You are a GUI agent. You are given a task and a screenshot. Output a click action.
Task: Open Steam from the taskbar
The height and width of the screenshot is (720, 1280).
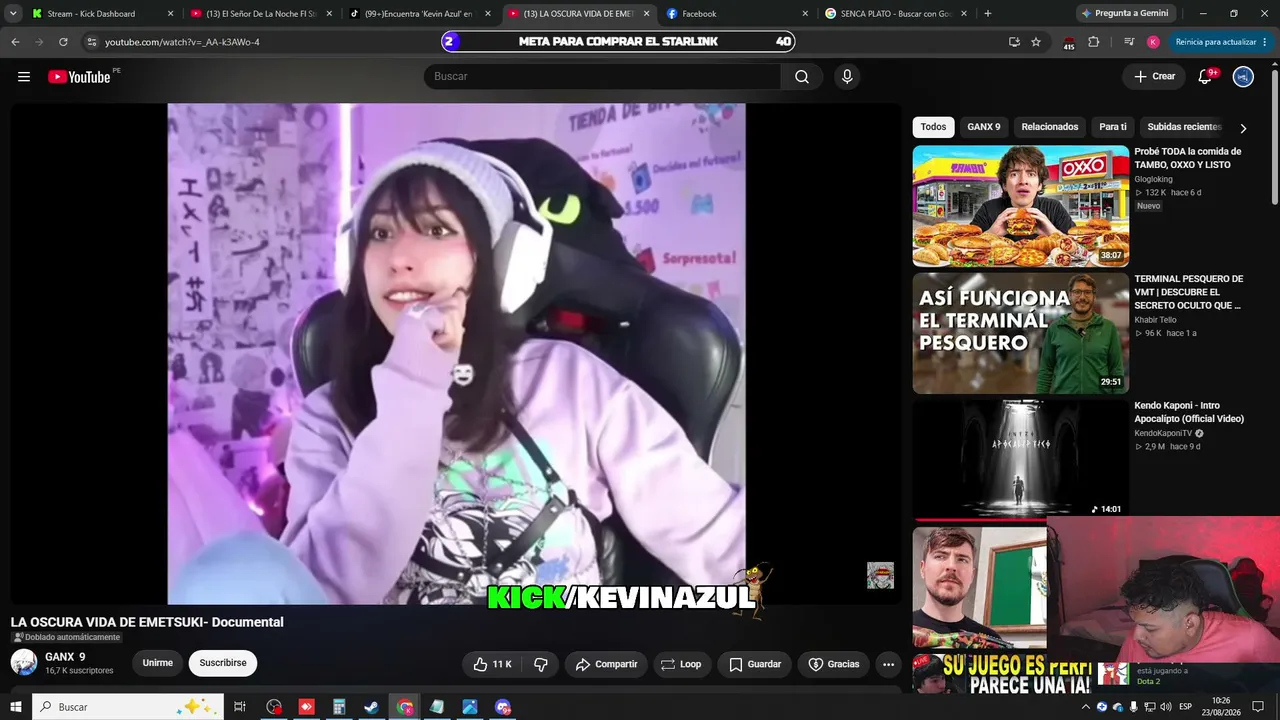(x=371, y=707)
